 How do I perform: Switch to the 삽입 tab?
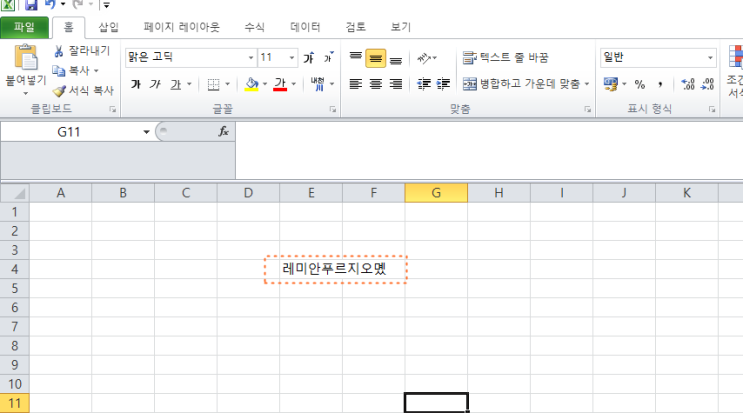coord(108,27)
